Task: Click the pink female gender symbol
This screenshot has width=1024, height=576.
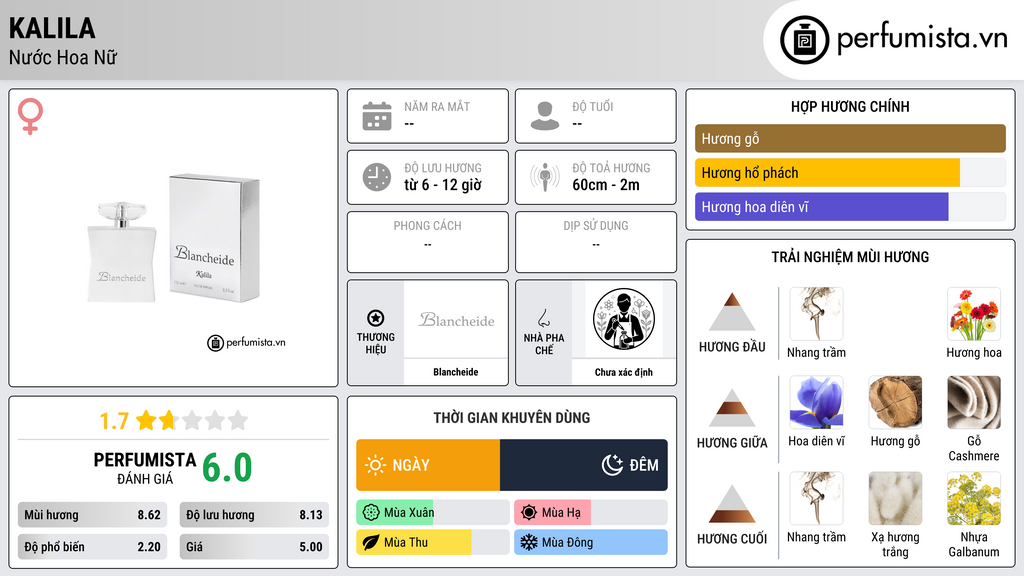Action: coord(30,116)
